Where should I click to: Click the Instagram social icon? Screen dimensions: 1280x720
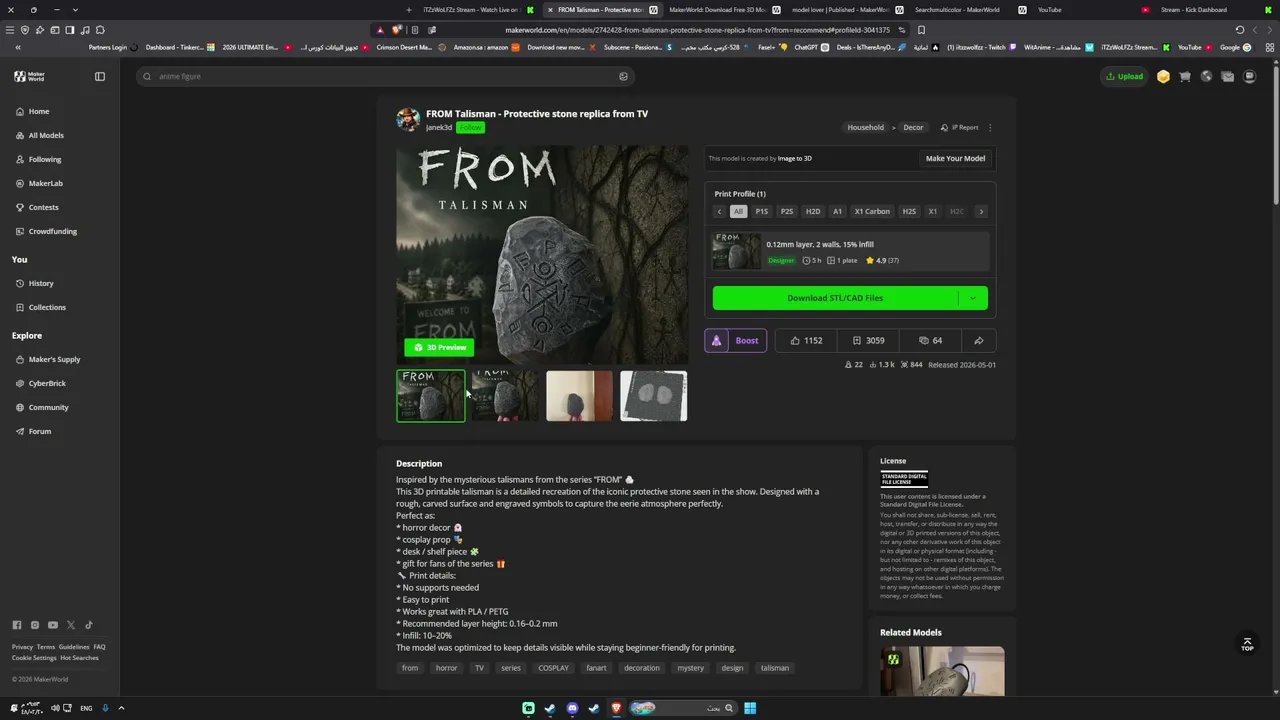click(35, 625)
